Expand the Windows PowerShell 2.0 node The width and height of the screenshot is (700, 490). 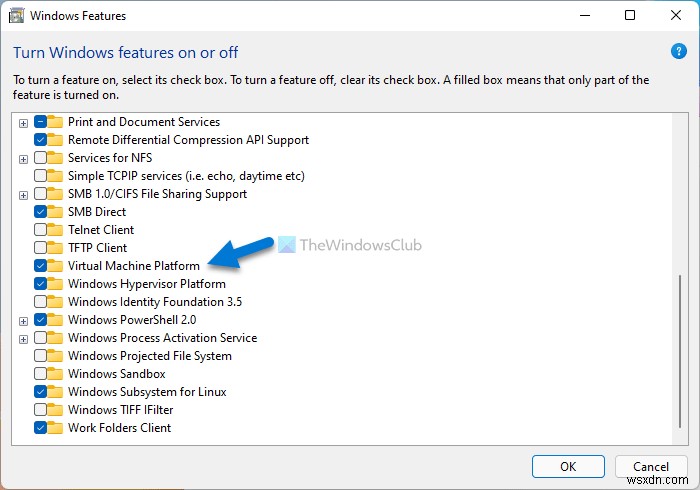(x=24, y=320)
